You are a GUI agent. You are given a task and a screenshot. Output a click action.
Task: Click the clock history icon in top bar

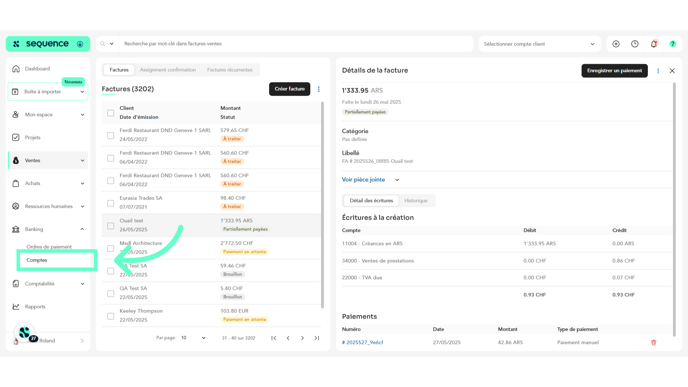pyautogui.click(x=635, y=44)
